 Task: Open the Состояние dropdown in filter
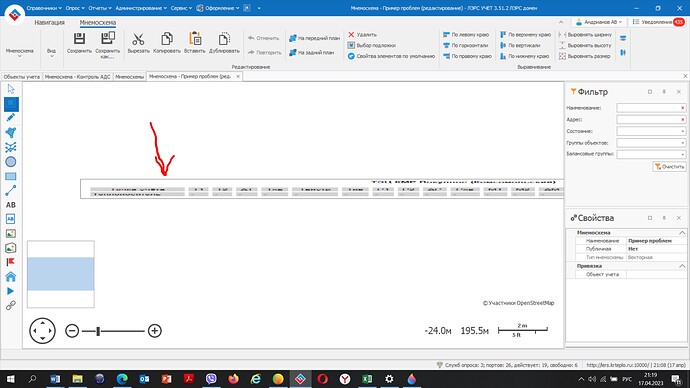pyautogui.click(x=651, y=131)
